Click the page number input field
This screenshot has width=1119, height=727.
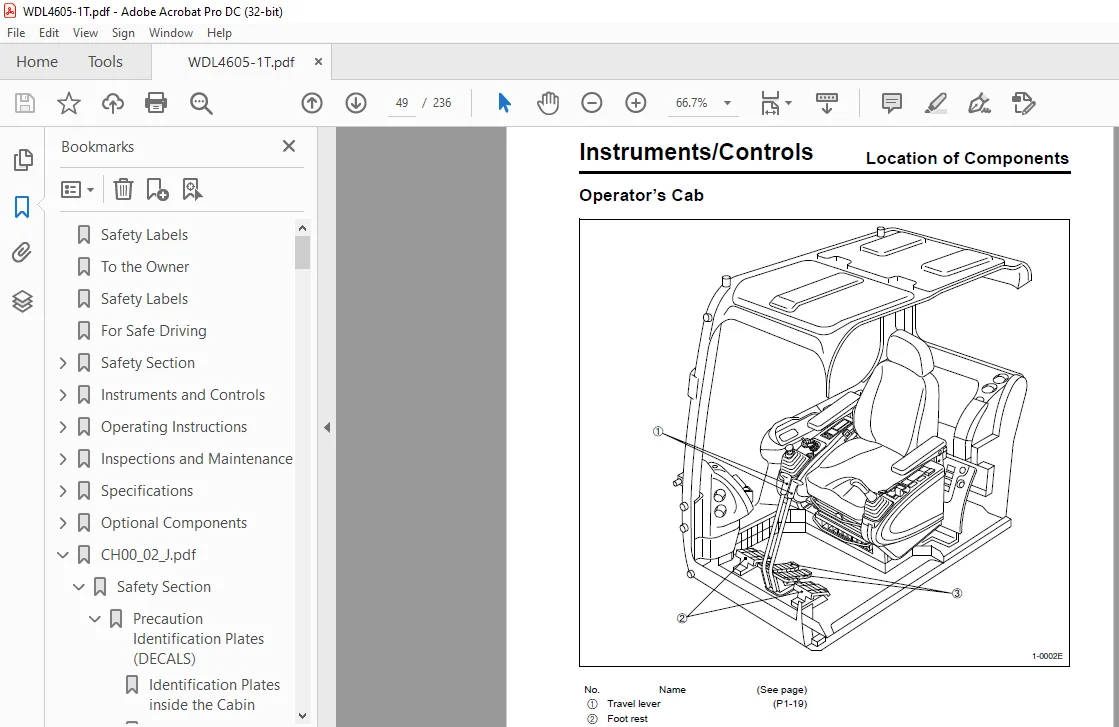[402, 103]
